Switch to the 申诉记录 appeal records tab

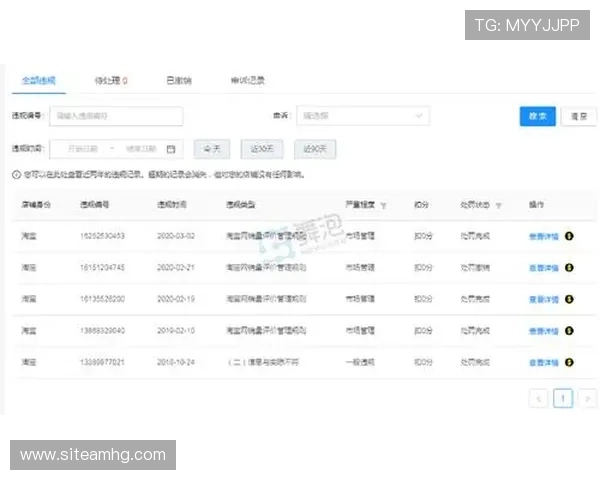(x=248, y=80)
